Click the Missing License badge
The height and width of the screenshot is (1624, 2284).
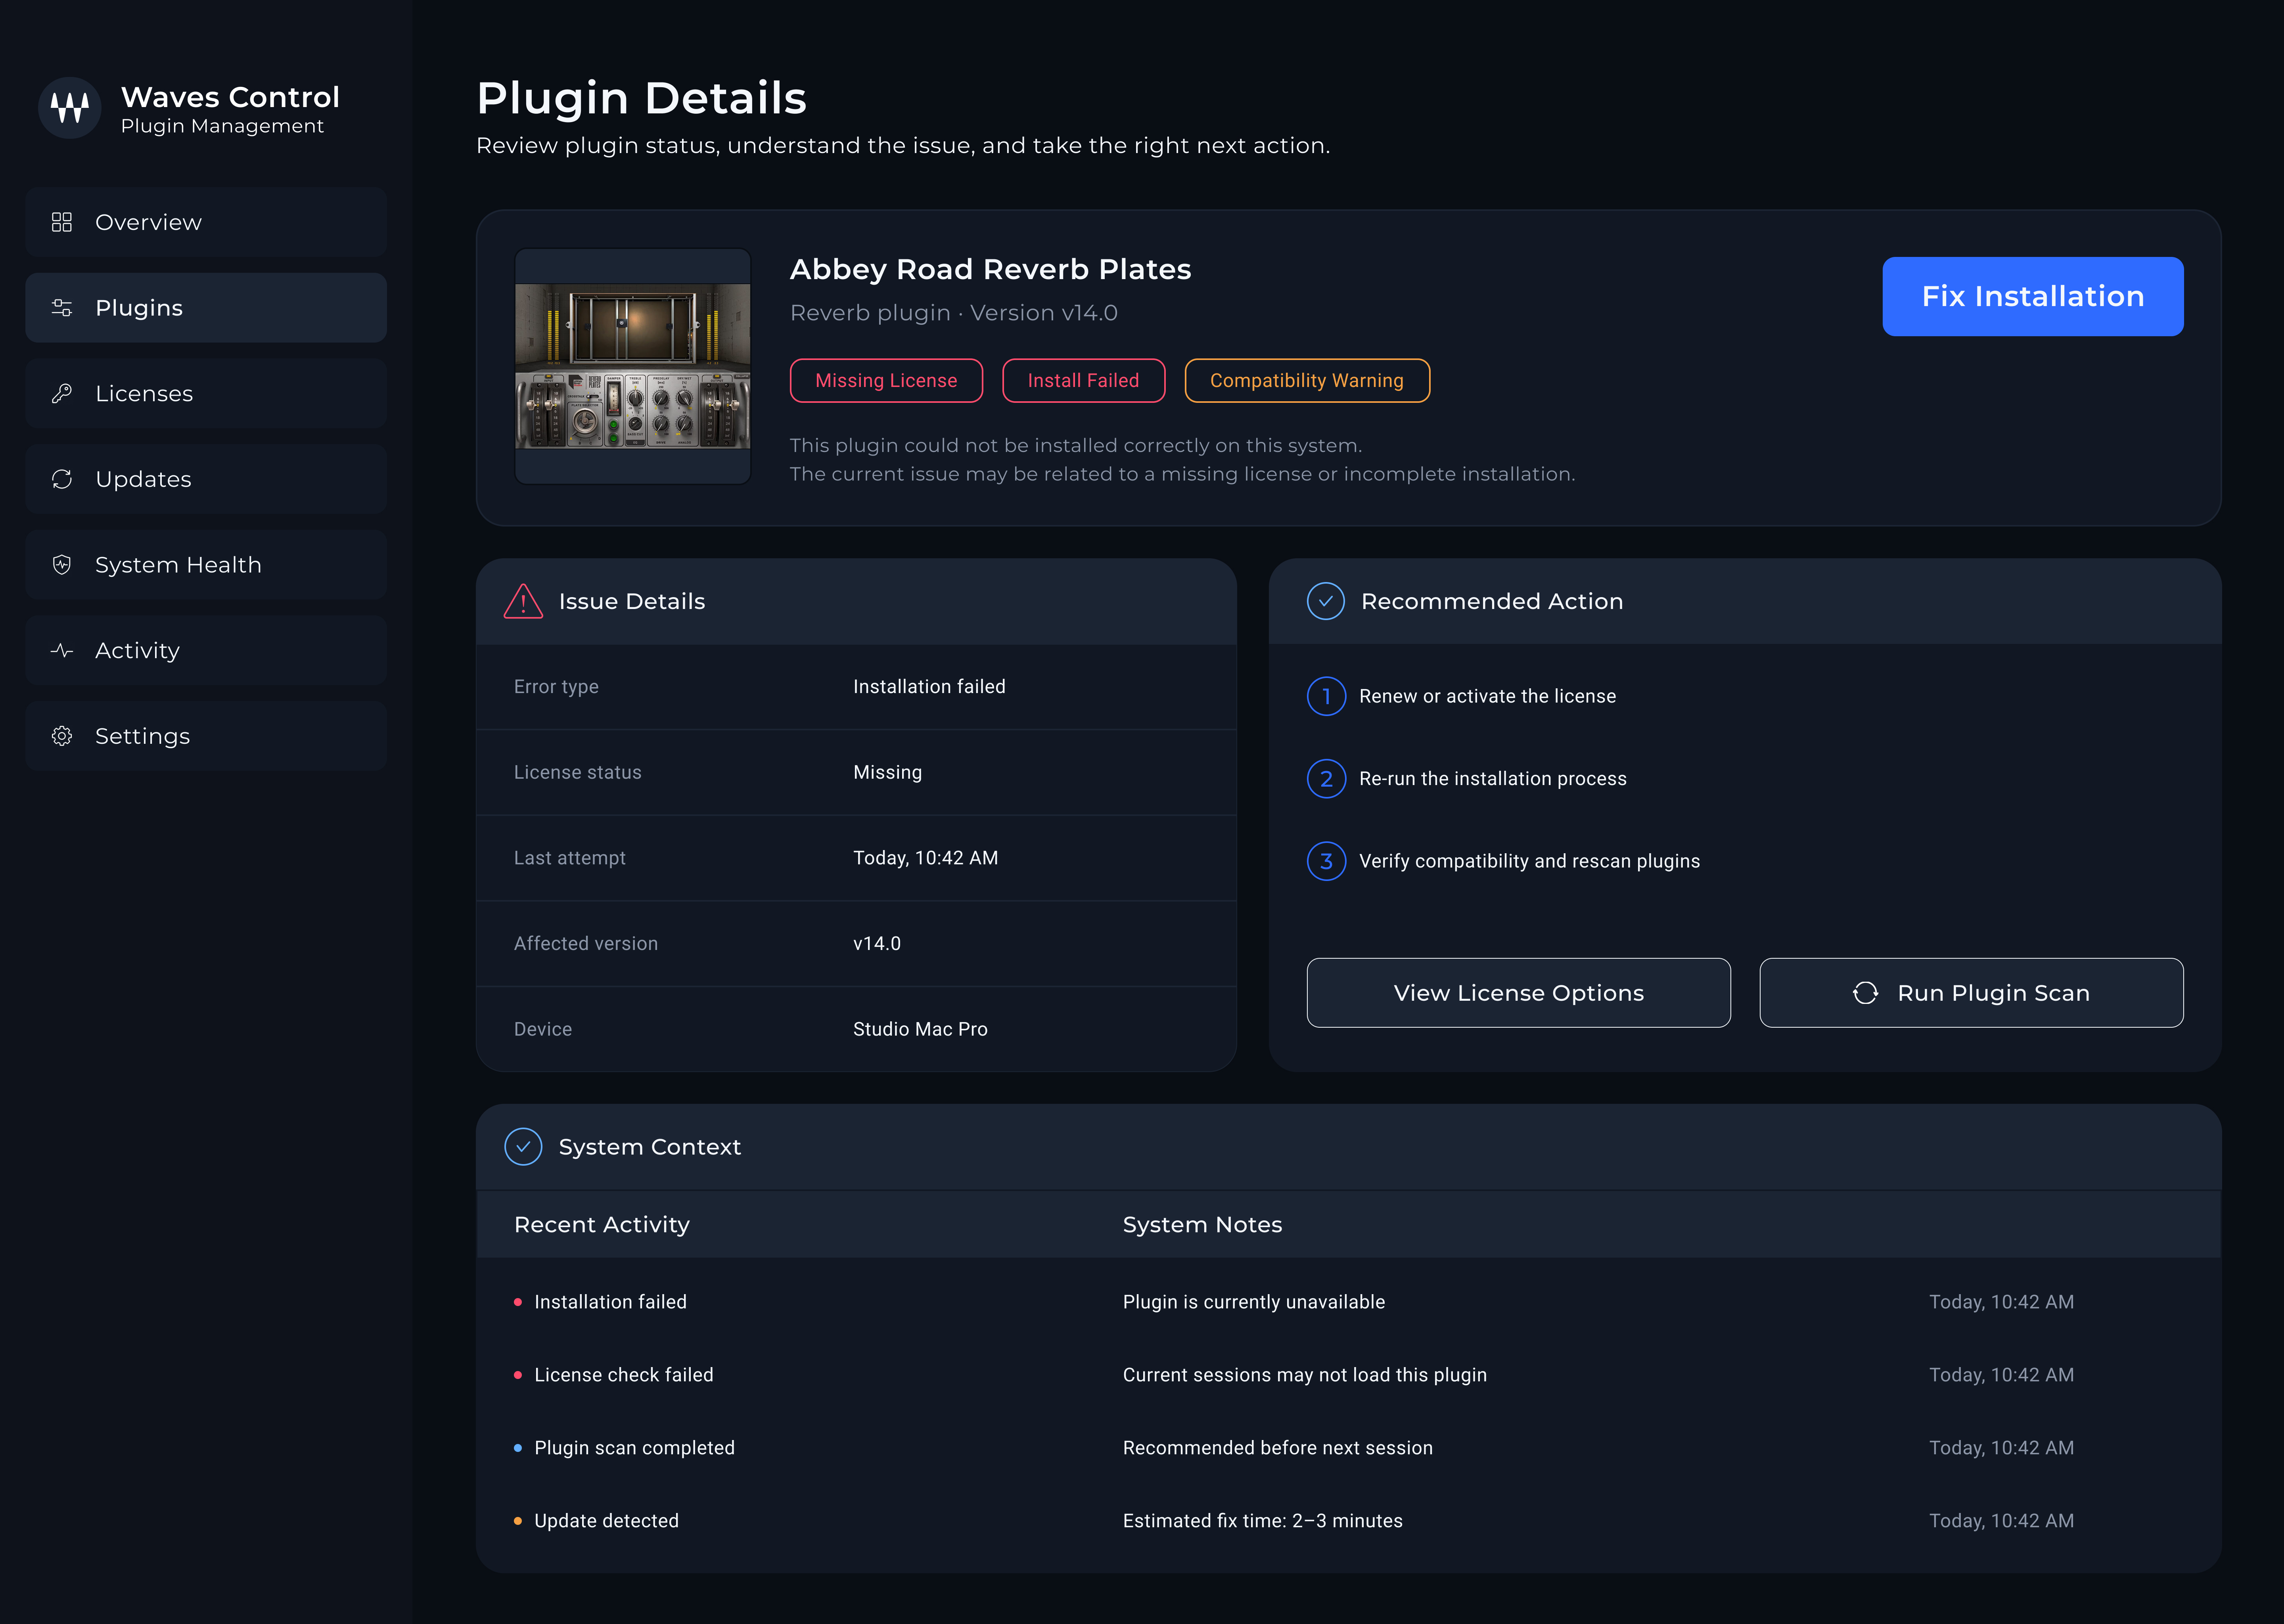(886, 381)
